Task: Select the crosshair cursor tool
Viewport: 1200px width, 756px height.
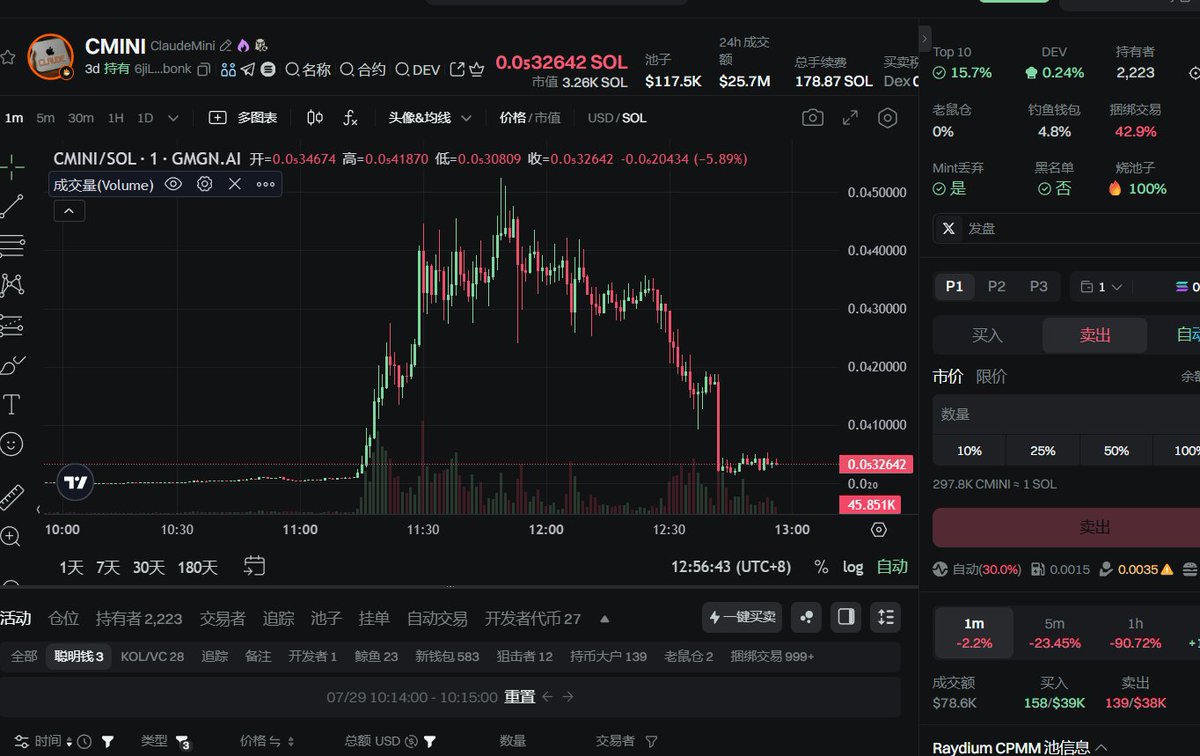Action: pos(12,167)
